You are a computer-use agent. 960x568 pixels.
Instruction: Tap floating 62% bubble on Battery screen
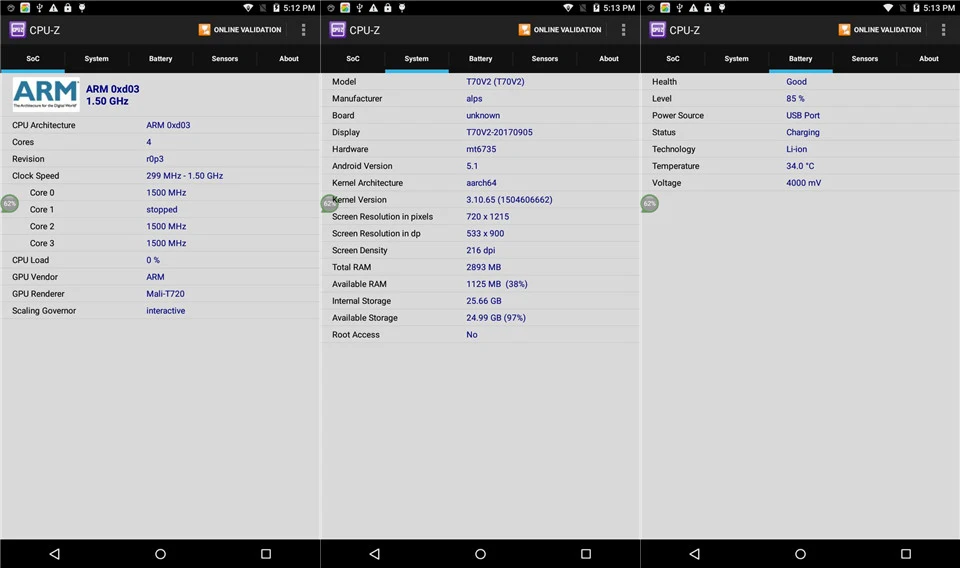(650, 203)
